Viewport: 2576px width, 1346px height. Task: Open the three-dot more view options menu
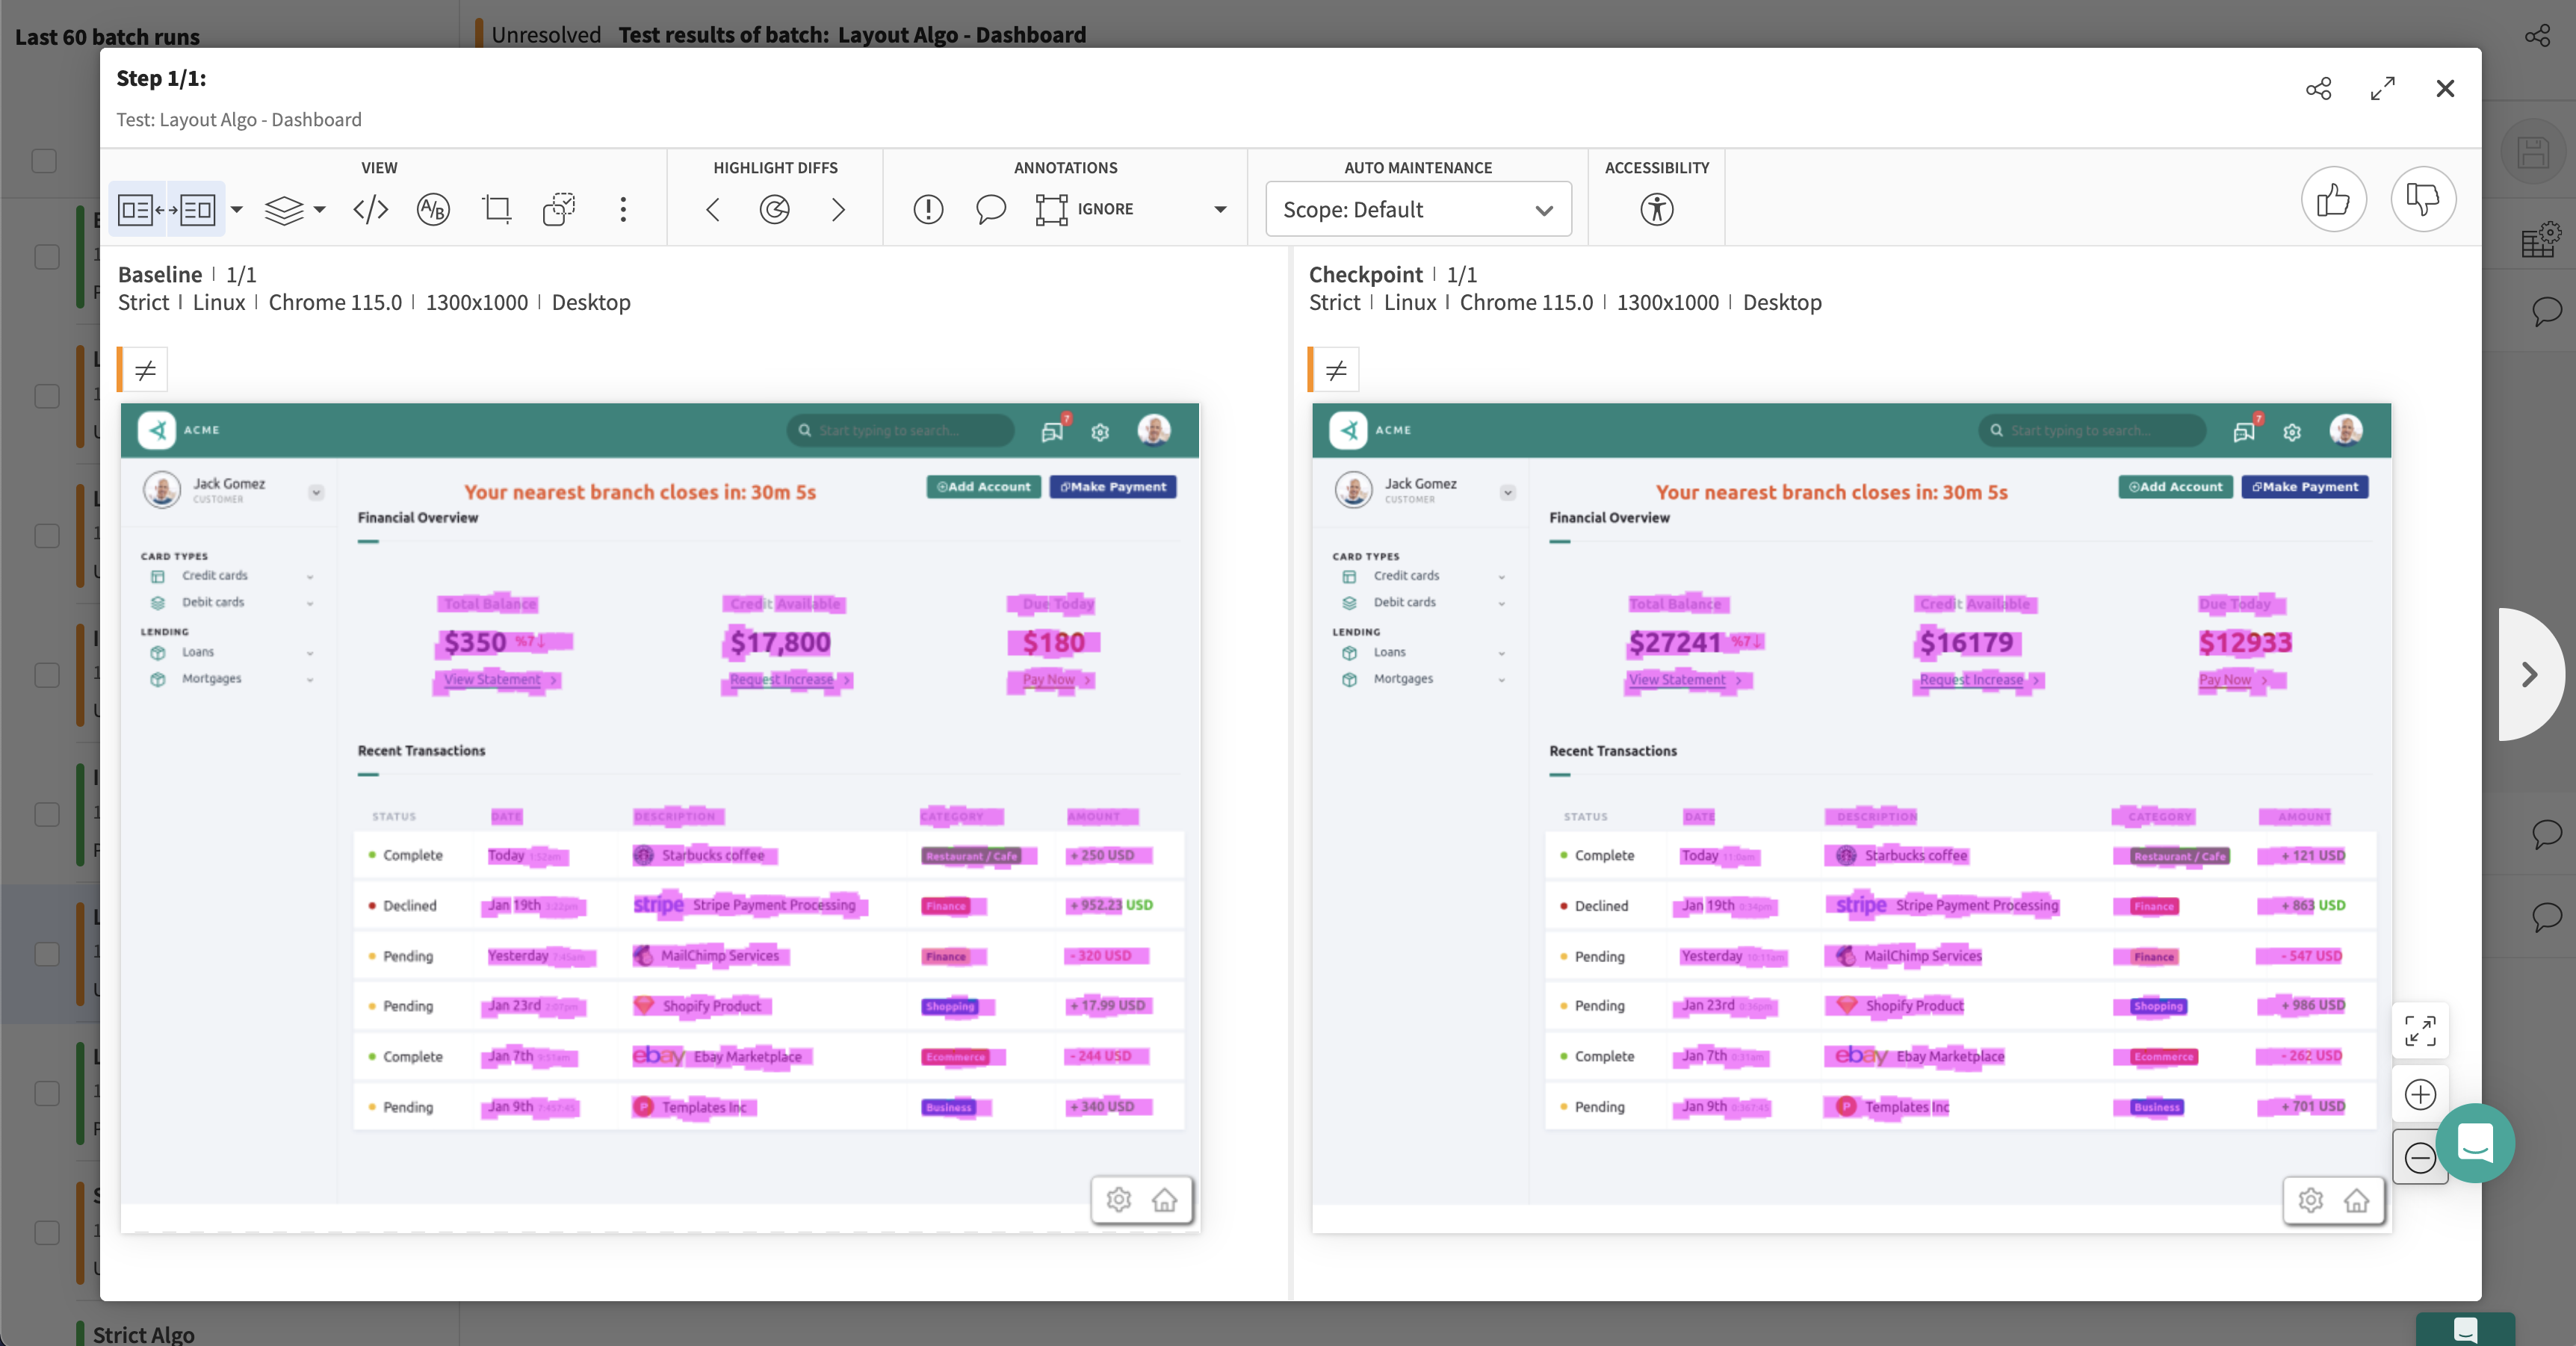pyautogui.click(x=623, y=209)
